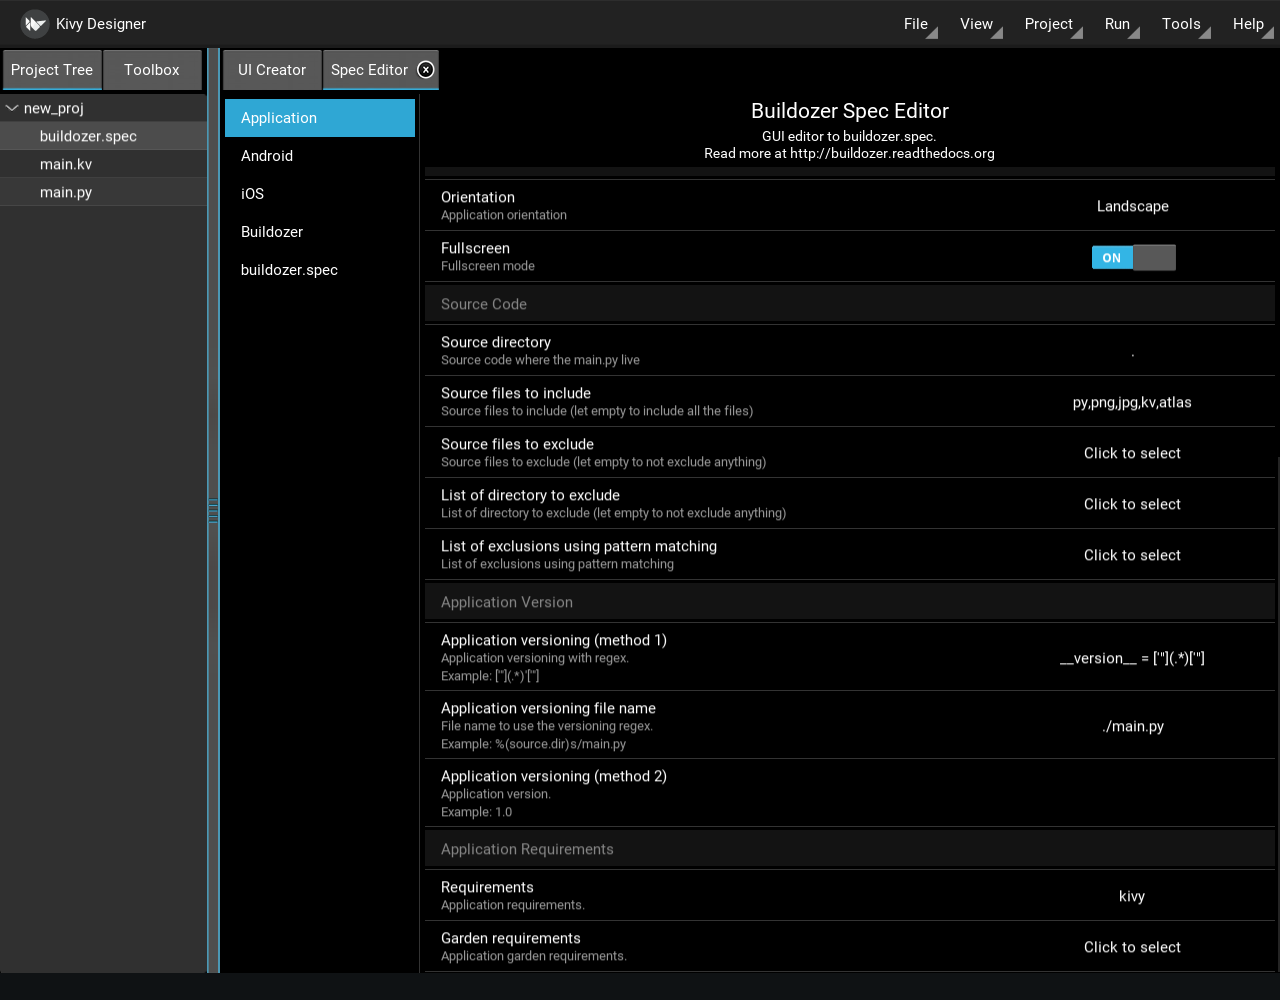Click the Source Code section header
This screenshot has height=1000, width=1280.
[850, 304]
